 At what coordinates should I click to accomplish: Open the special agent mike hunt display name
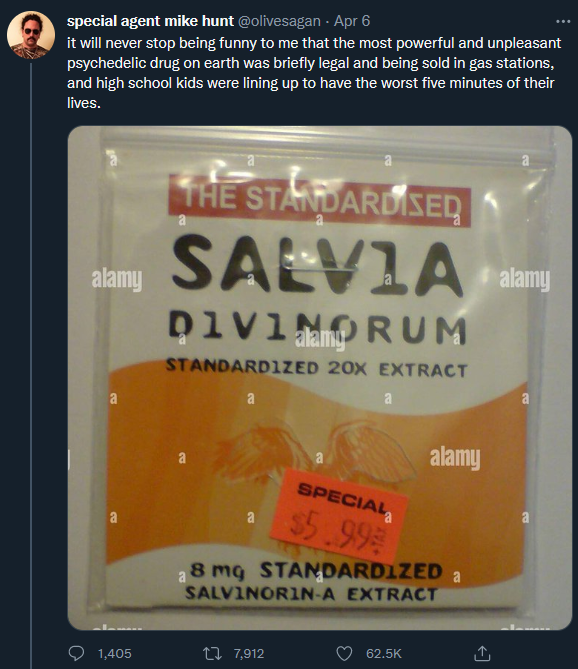point(150,21)
